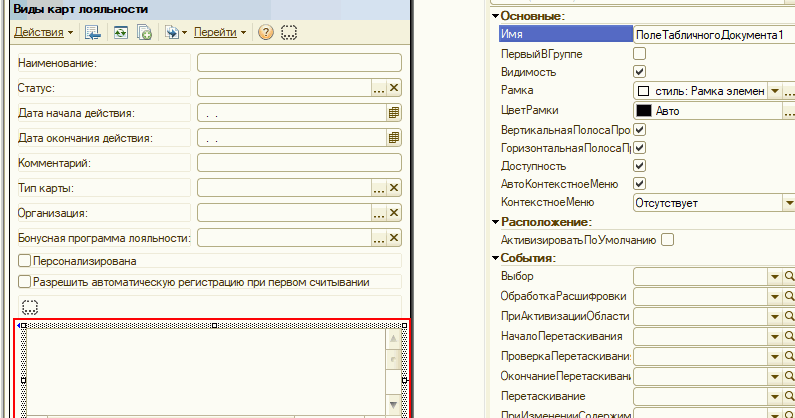Open Статус selection ellipsis button
This screenshot has height=418, width=795.
[379, 88]
